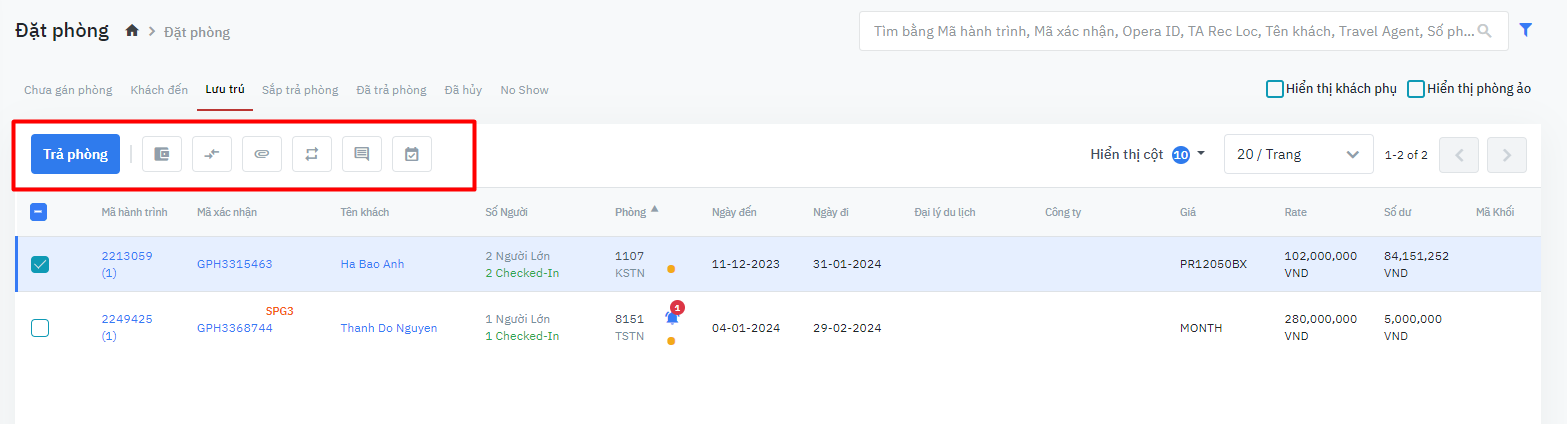Viewport: 1567px width, 424px height.
Task: Focus the booking search field
Action: (1170, 31)
